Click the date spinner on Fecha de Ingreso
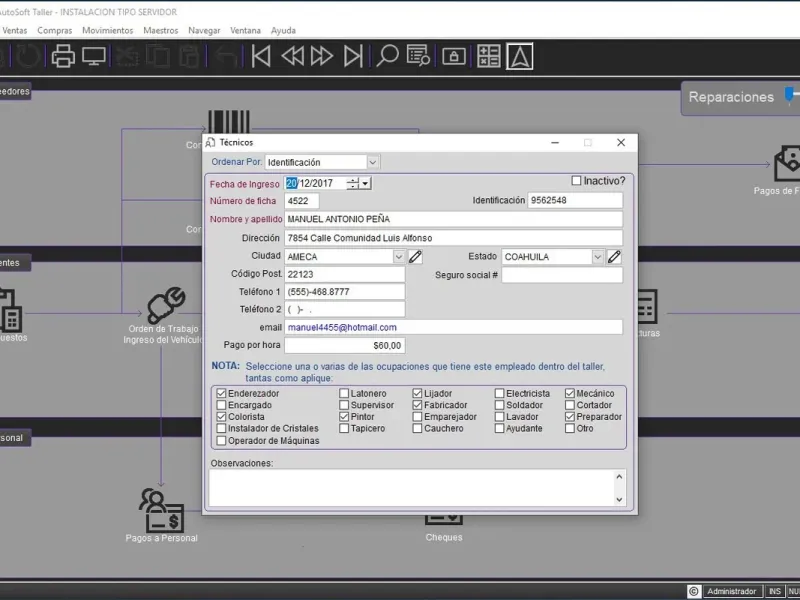Viewport: 800px width, 600px height. (x=353, y=183)
